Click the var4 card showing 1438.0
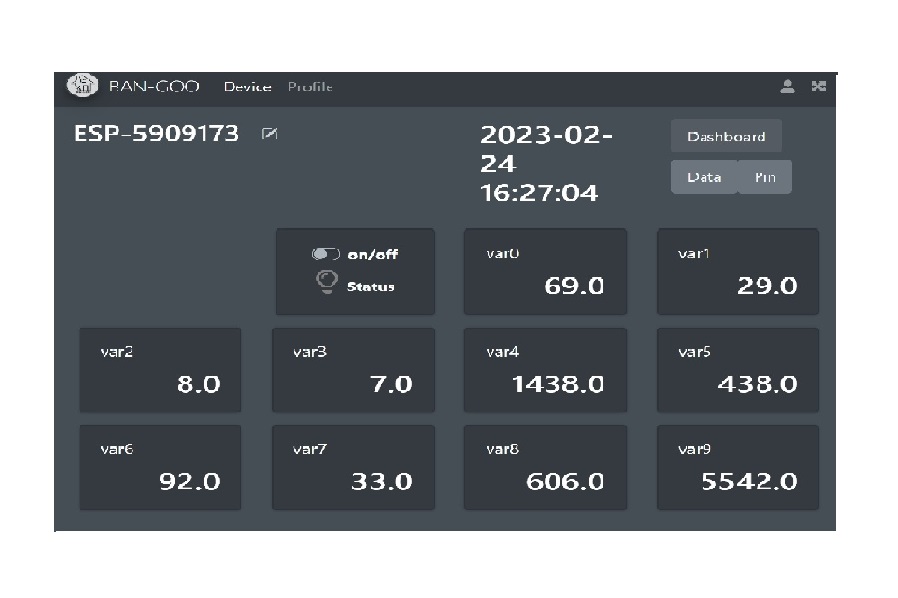 pos(545,369)
